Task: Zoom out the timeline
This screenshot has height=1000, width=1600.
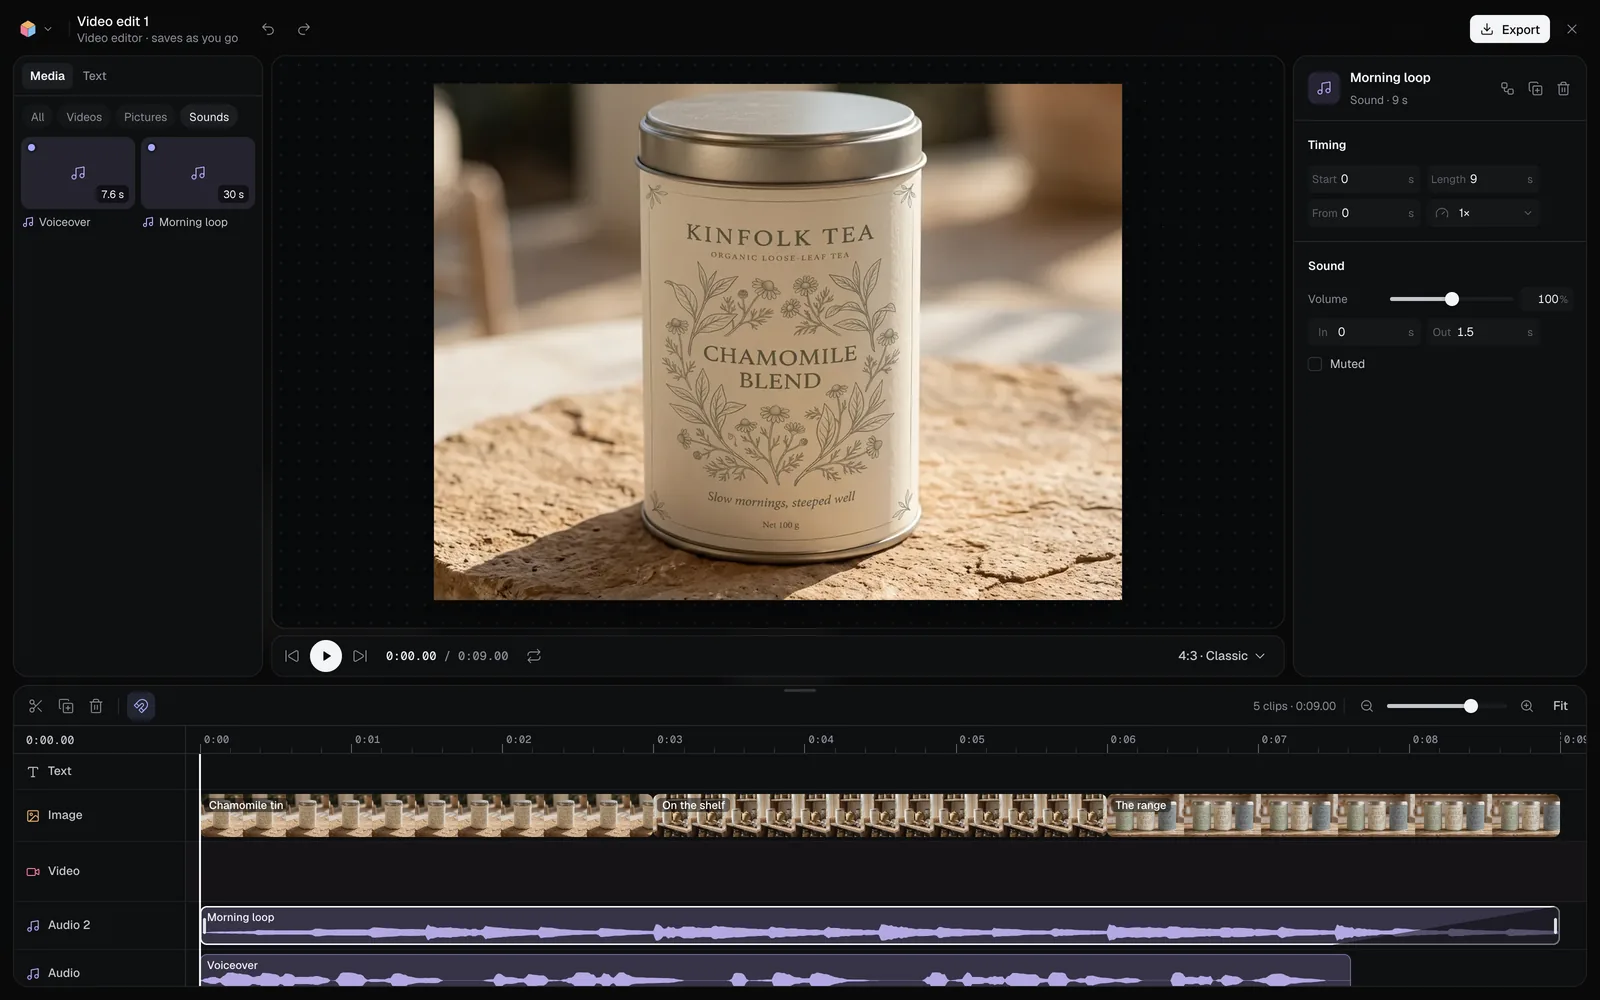Action: click(x=1367, y=706)
